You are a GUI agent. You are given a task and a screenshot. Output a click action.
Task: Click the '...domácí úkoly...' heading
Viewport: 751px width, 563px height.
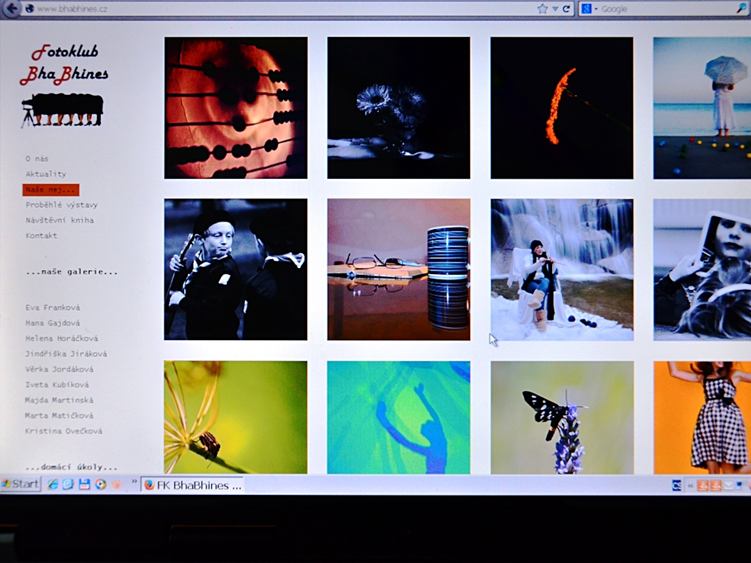click(x=72, y=467)
